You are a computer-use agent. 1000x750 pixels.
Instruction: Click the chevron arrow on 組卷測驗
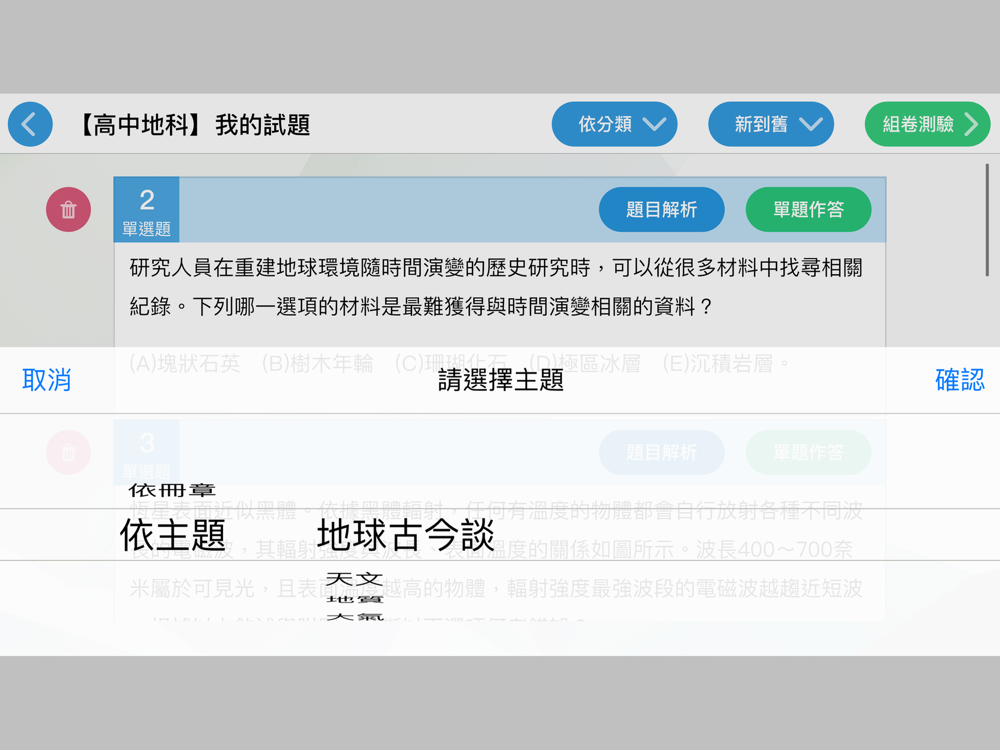(x=971, y=124)
